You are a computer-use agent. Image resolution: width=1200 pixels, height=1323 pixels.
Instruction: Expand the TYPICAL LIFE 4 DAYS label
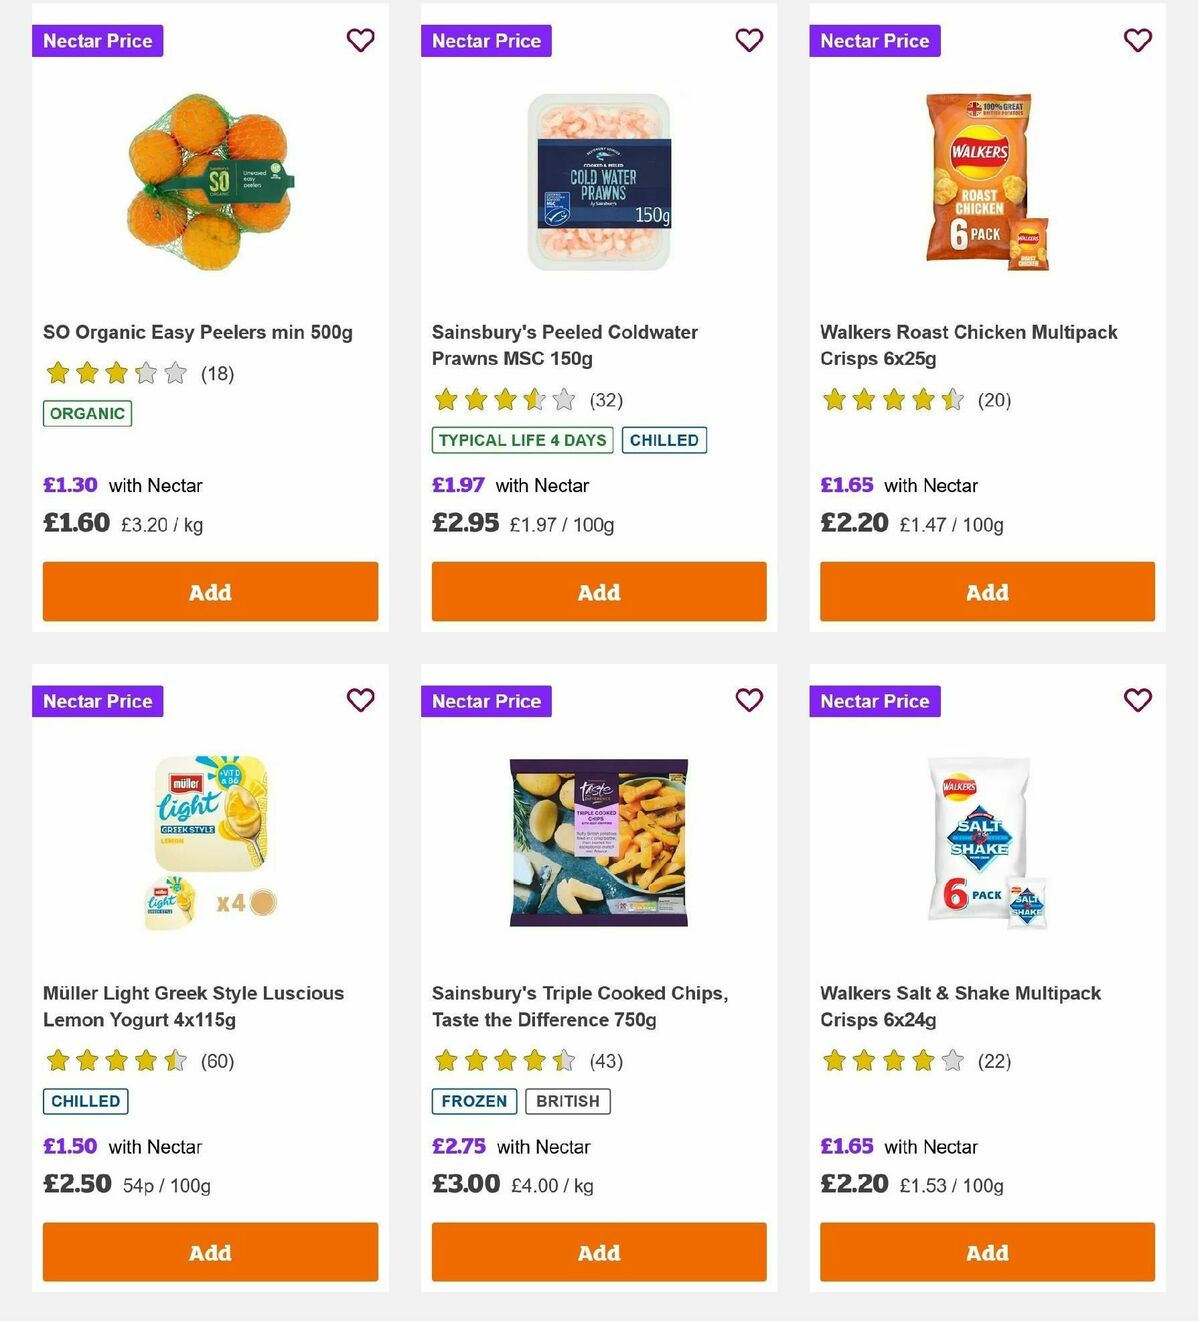521,440
